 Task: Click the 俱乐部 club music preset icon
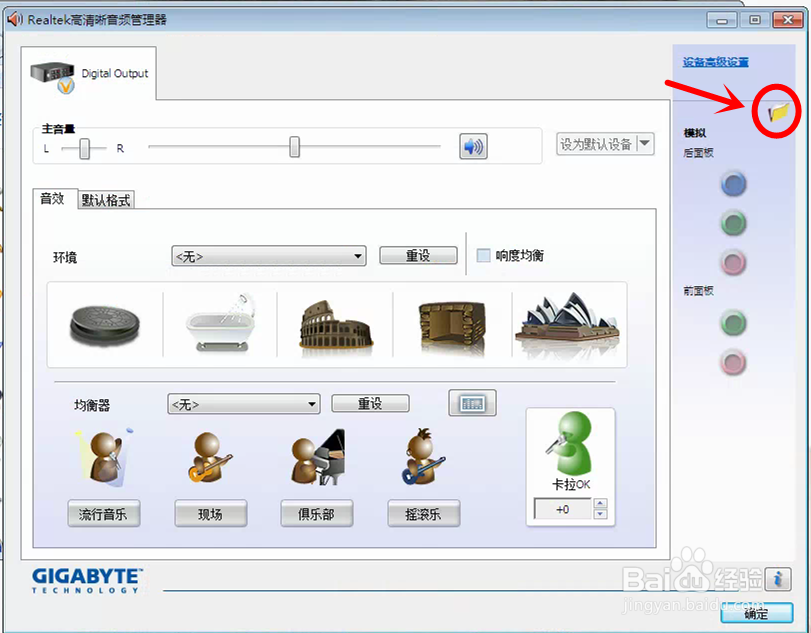point(316,460)
